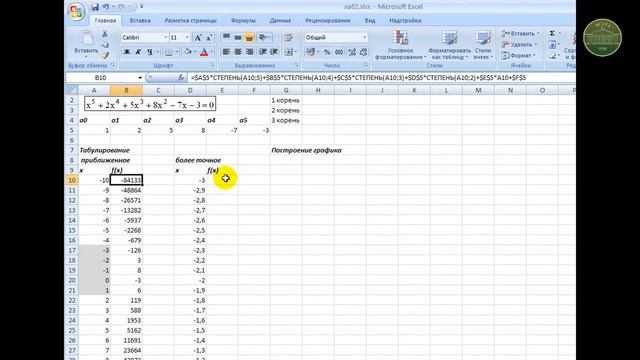The height and width of the screenshot is (360, 640).
Task: Click Select All corner of the sheet
Action: click(71, 90)
